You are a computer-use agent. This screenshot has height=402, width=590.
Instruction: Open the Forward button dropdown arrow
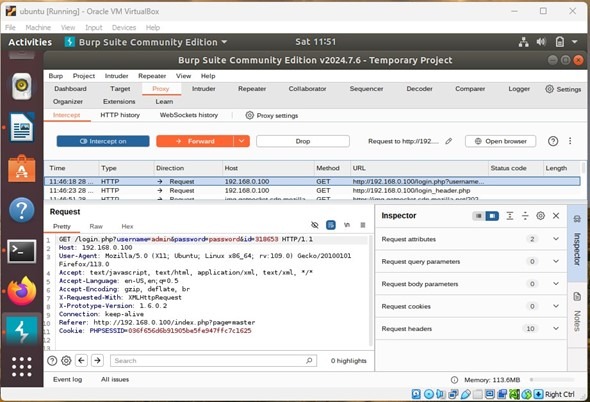click(x=241, y=141)
